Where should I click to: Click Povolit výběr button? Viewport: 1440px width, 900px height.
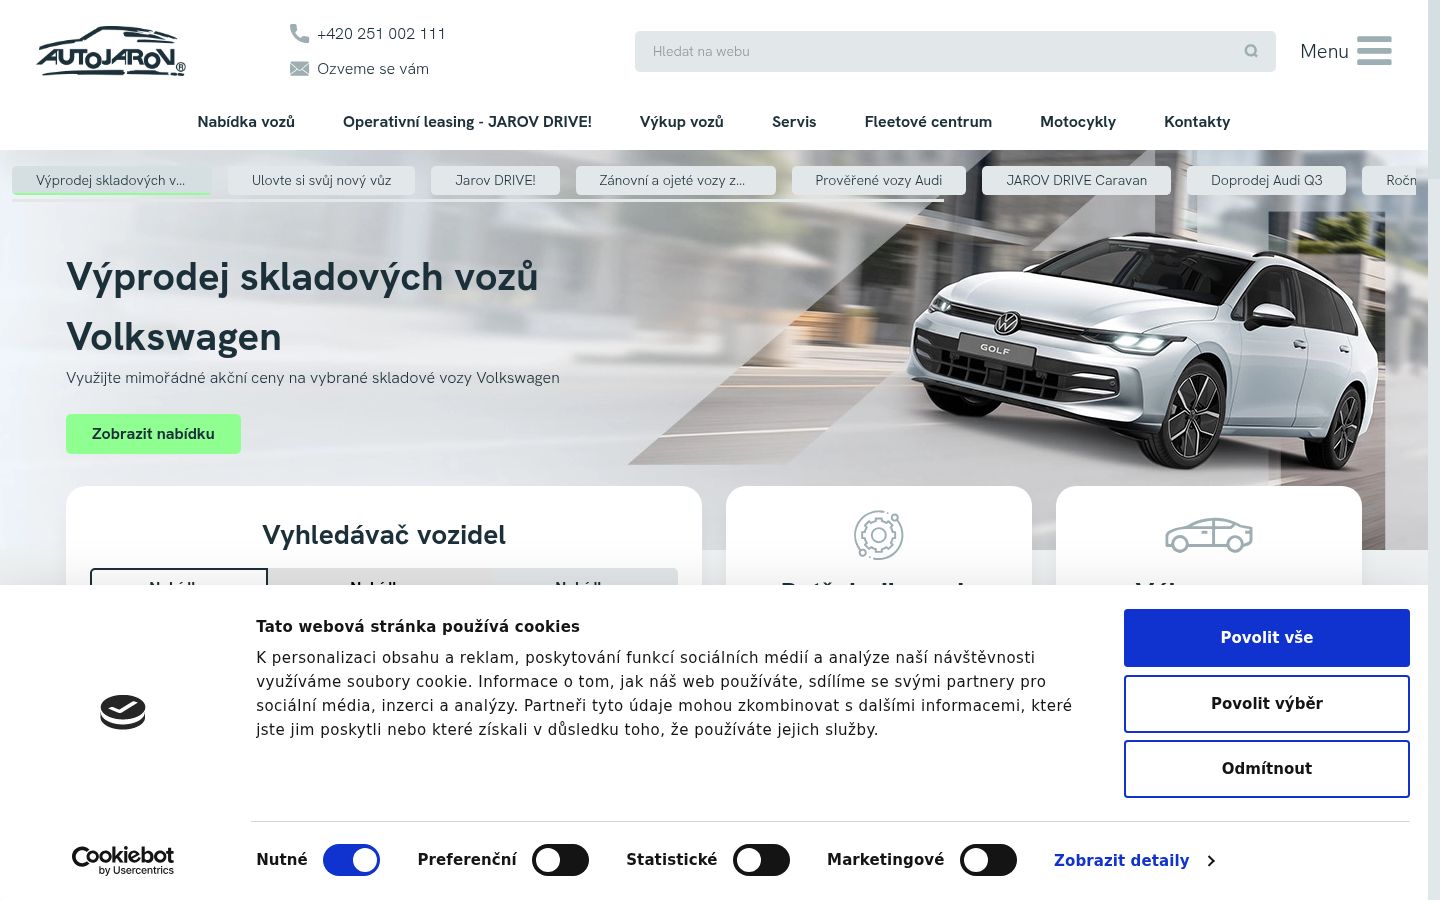1267,704
